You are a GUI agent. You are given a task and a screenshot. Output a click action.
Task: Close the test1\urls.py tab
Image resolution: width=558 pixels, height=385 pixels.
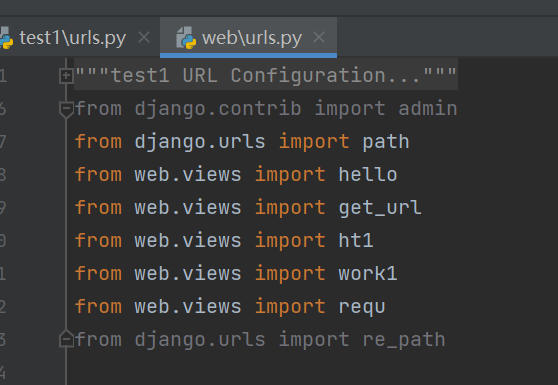[144, 37]
